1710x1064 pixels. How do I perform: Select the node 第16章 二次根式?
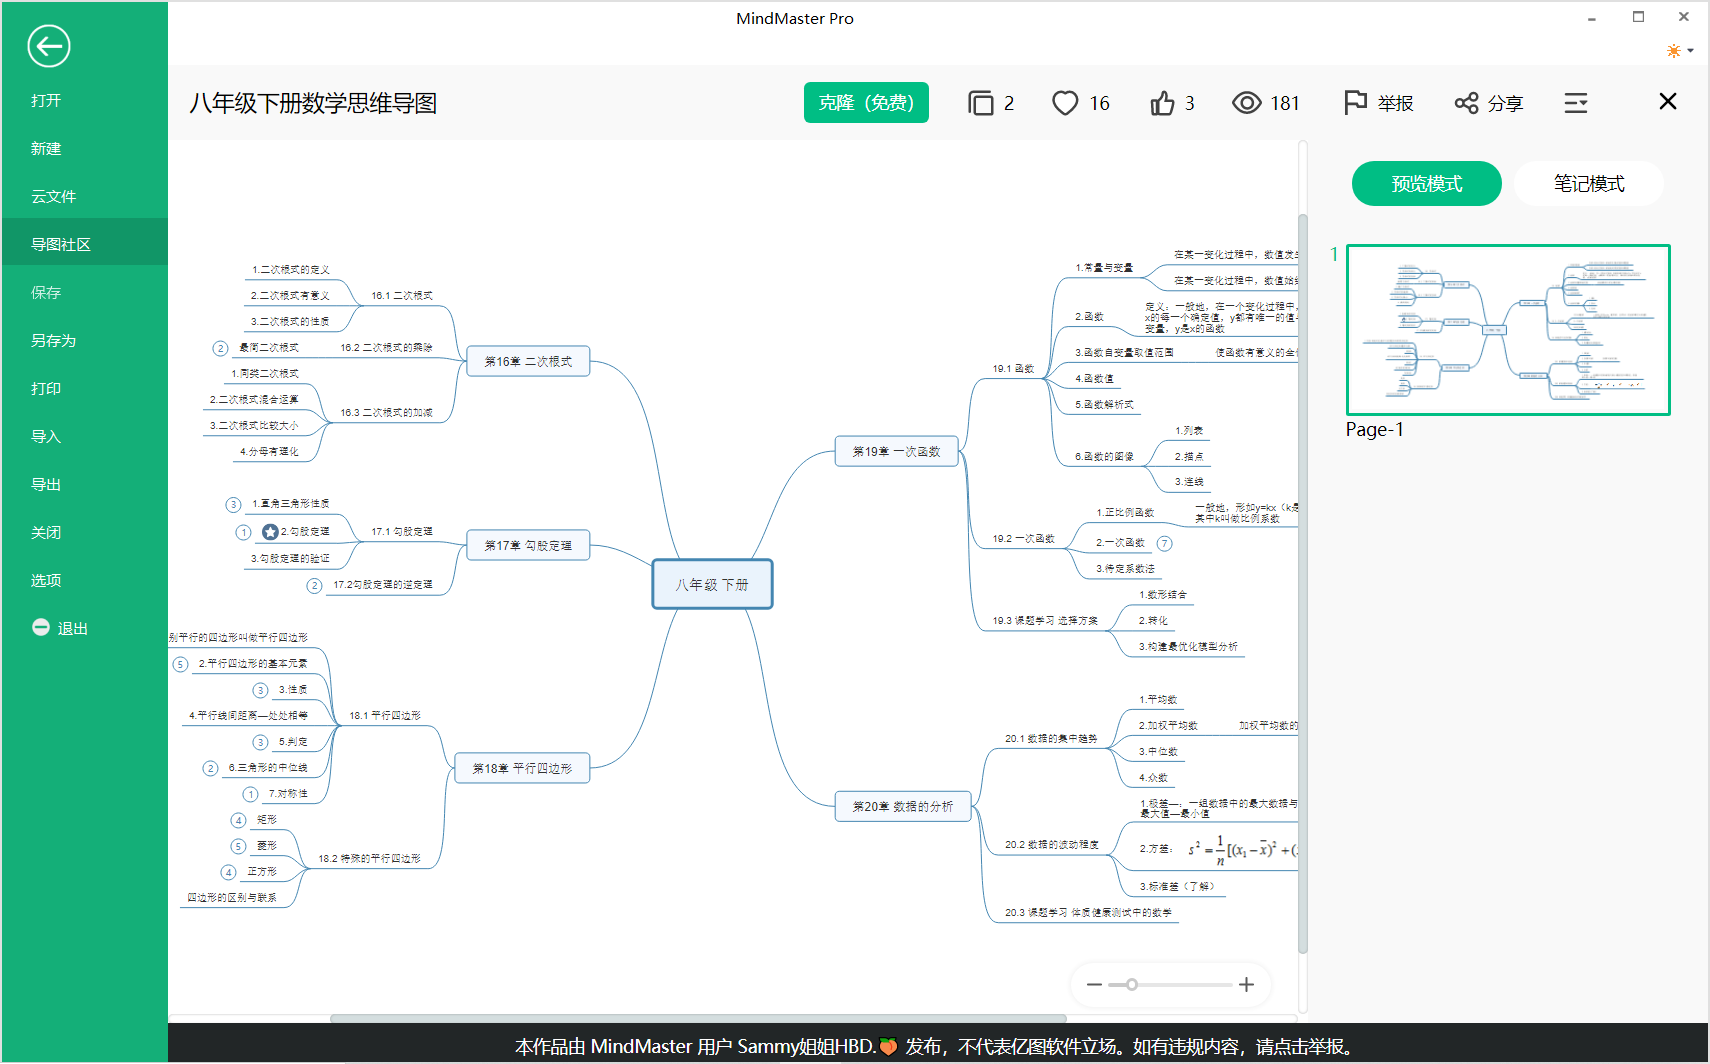528,361
